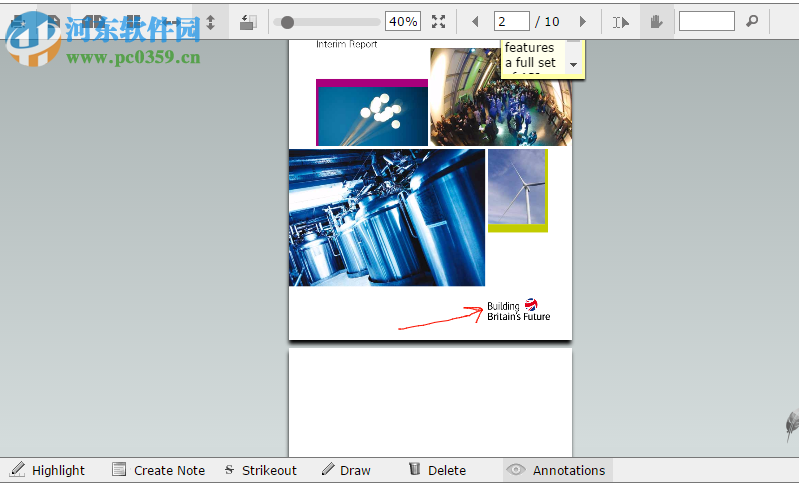Click the 'Interim Report' title text

pyautogui.click(x=347, y=44)
